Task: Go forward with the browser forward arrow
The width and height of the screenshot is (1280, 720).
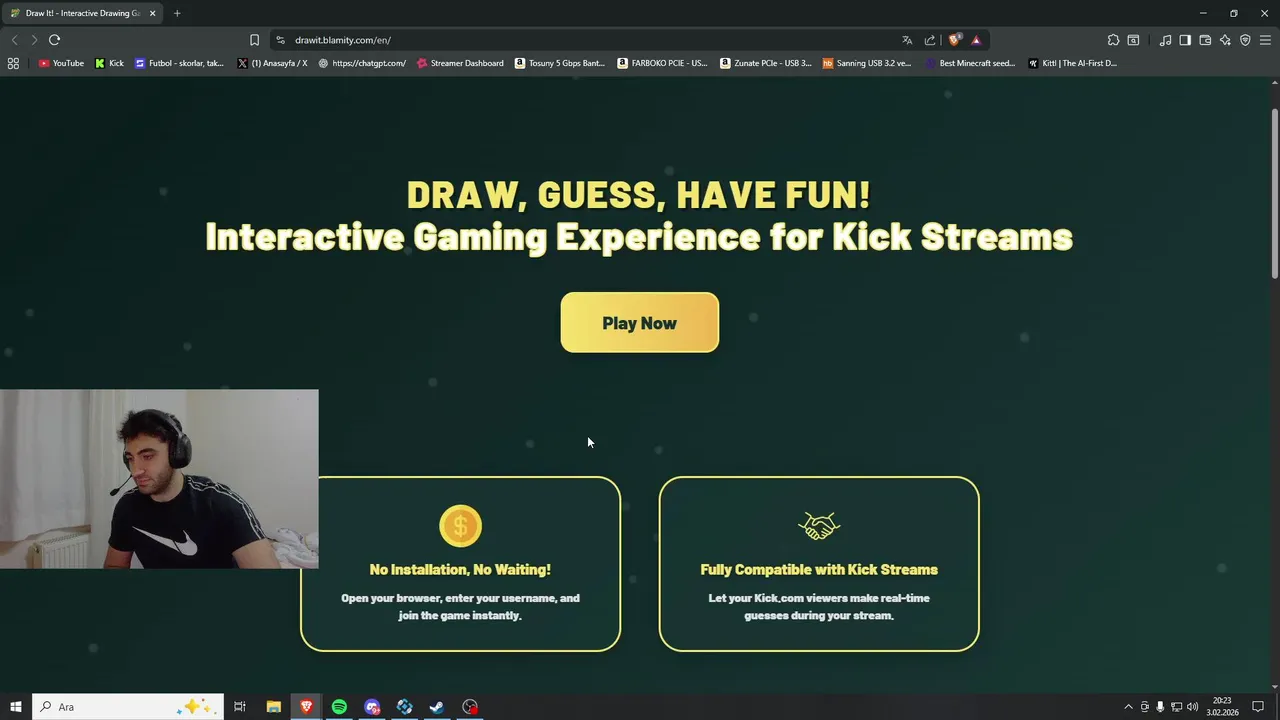Action: [34, 40]
